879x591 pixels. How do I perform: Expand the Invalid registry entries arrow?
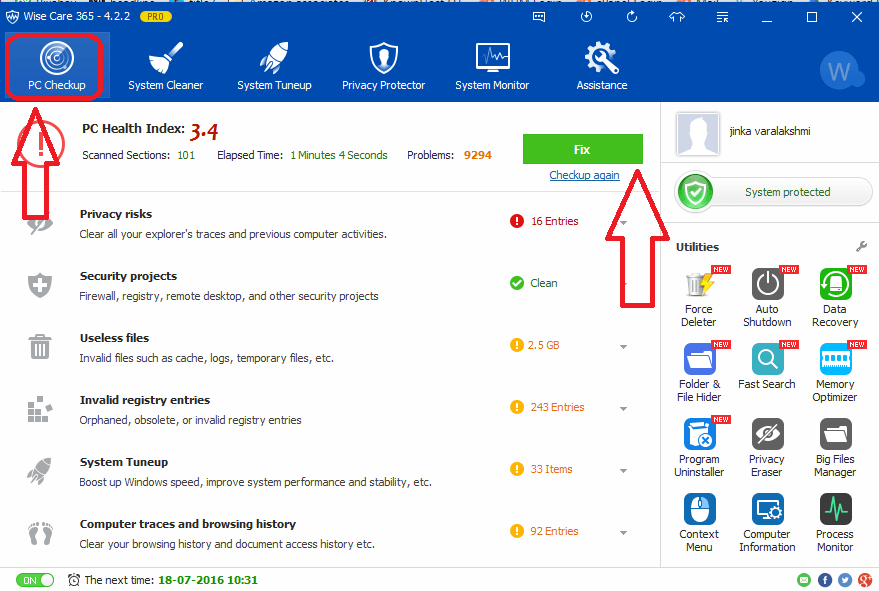(623, 409)
